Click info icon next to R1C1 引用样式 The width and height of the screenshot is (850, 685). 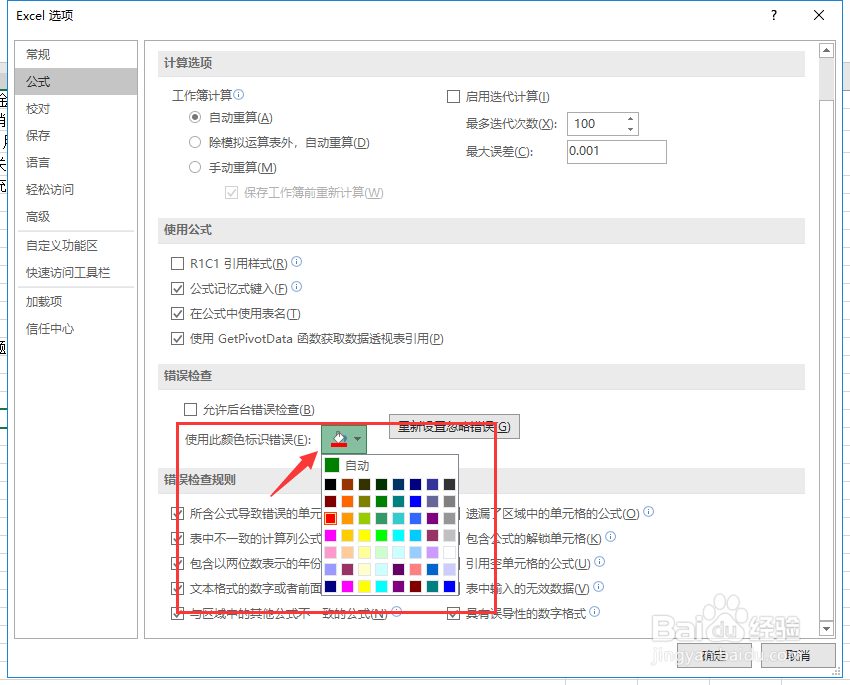297,262
